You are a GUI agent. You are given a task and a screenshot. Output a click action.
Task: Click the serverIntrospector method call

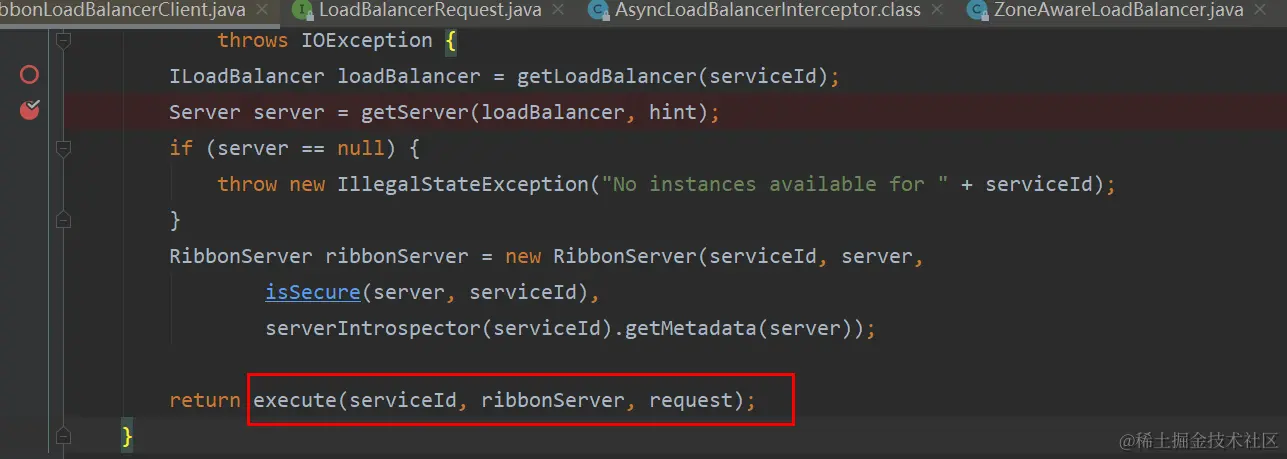coord(373,328)
